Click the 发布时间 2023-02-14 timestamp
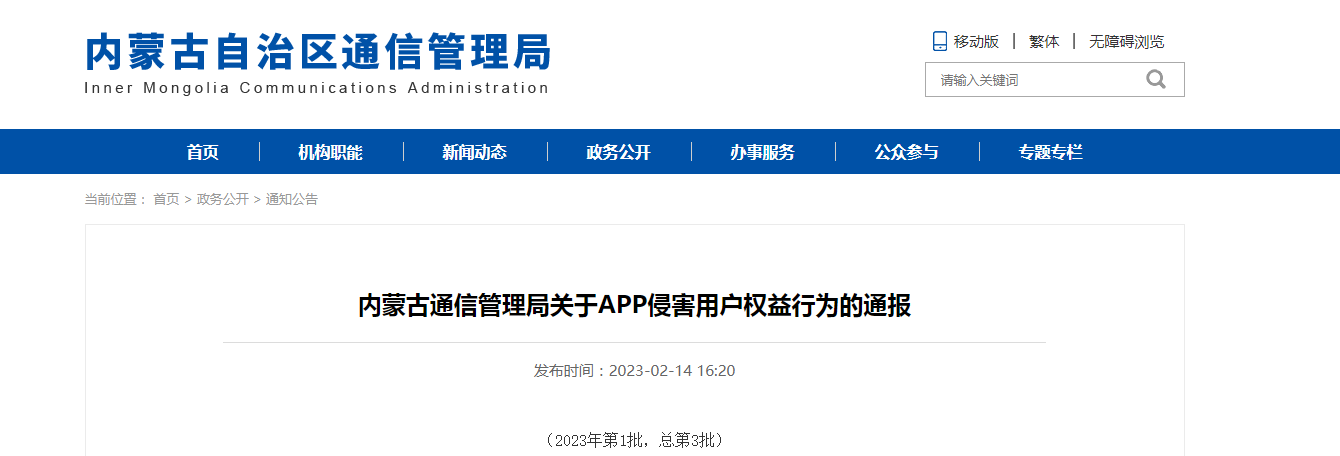The width and height of the screenshot is (1340, 456). point(634,371)
